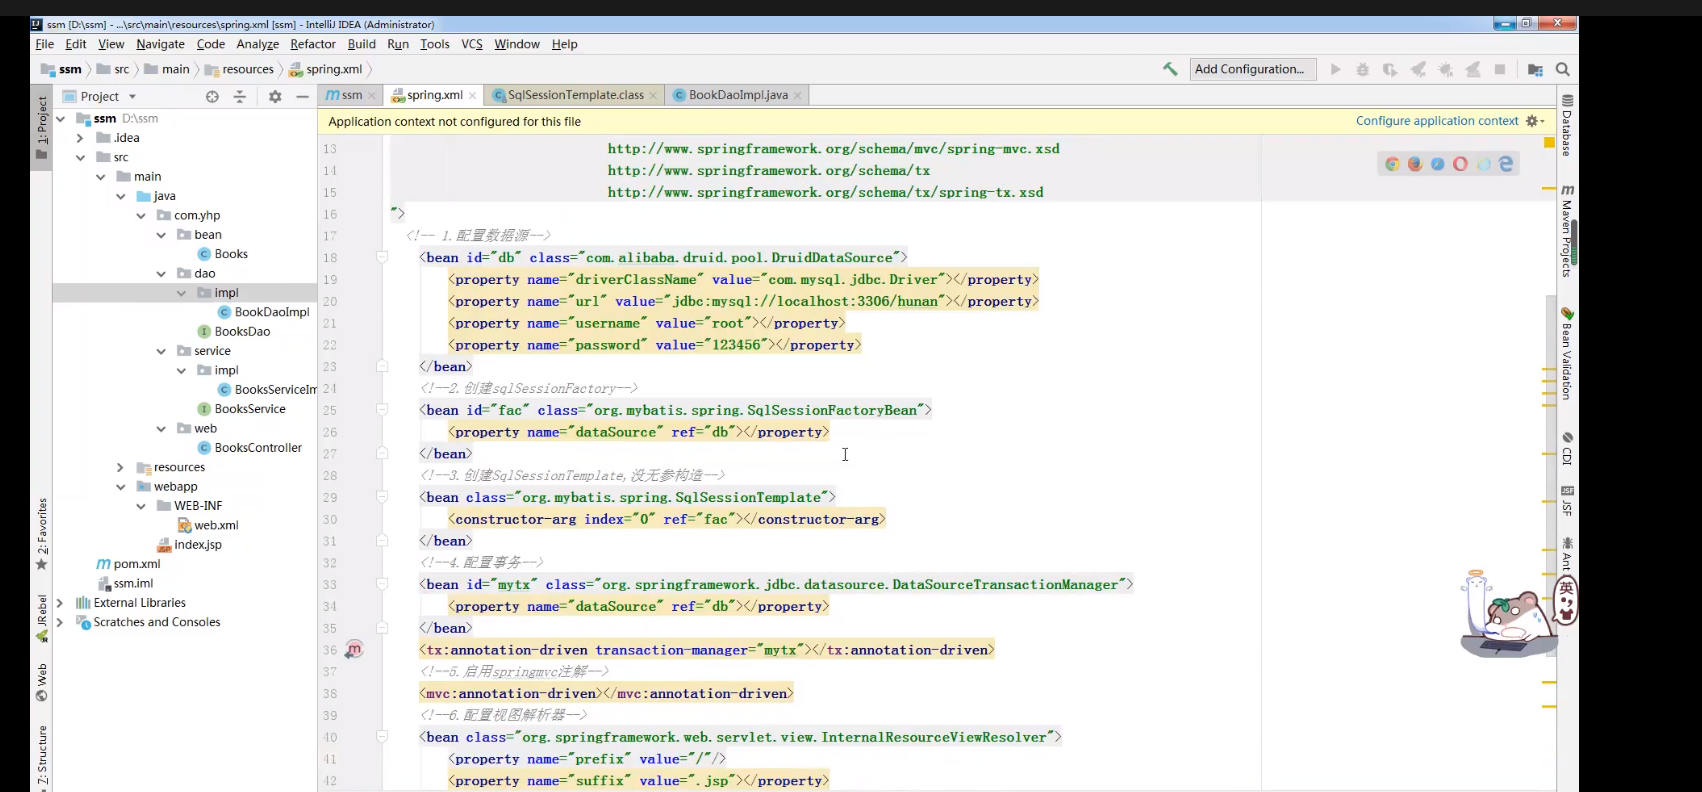The image size is (1702, 792).
Task: Open the Navigate menu
Action: click(160, 44)
